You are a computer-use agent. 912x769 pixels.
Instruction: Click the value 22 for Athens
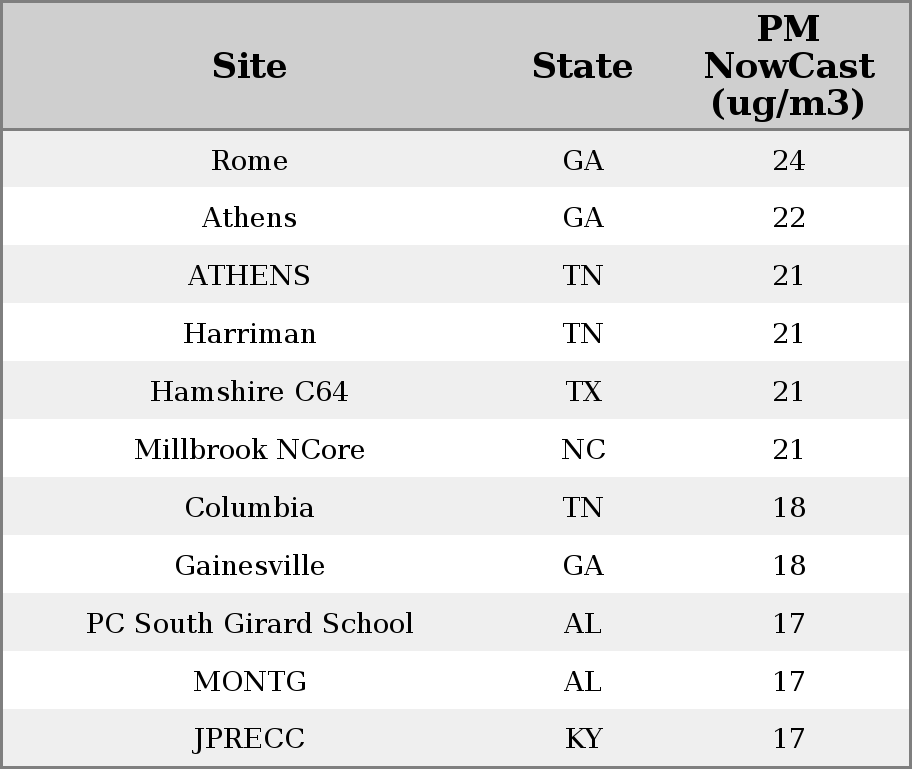[x=789, y=218]
